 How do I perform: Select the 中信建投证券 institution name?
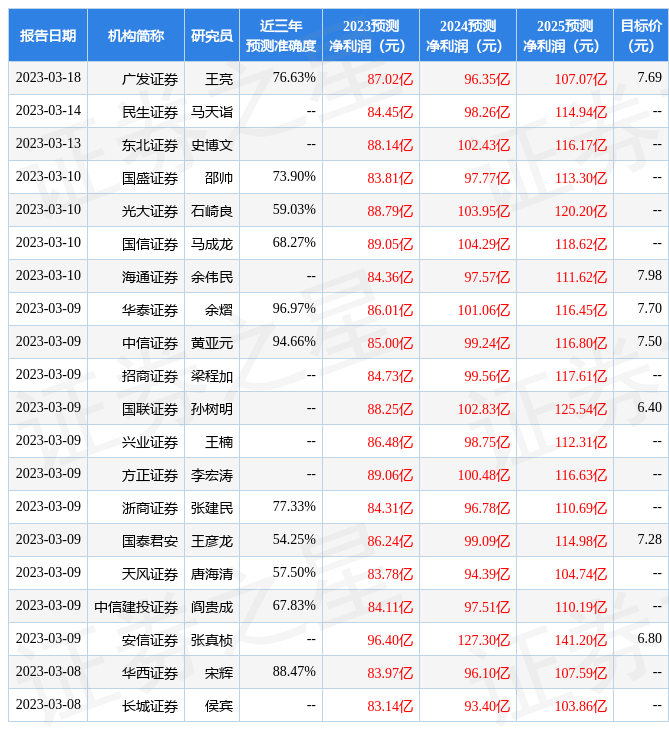[136, 606]
